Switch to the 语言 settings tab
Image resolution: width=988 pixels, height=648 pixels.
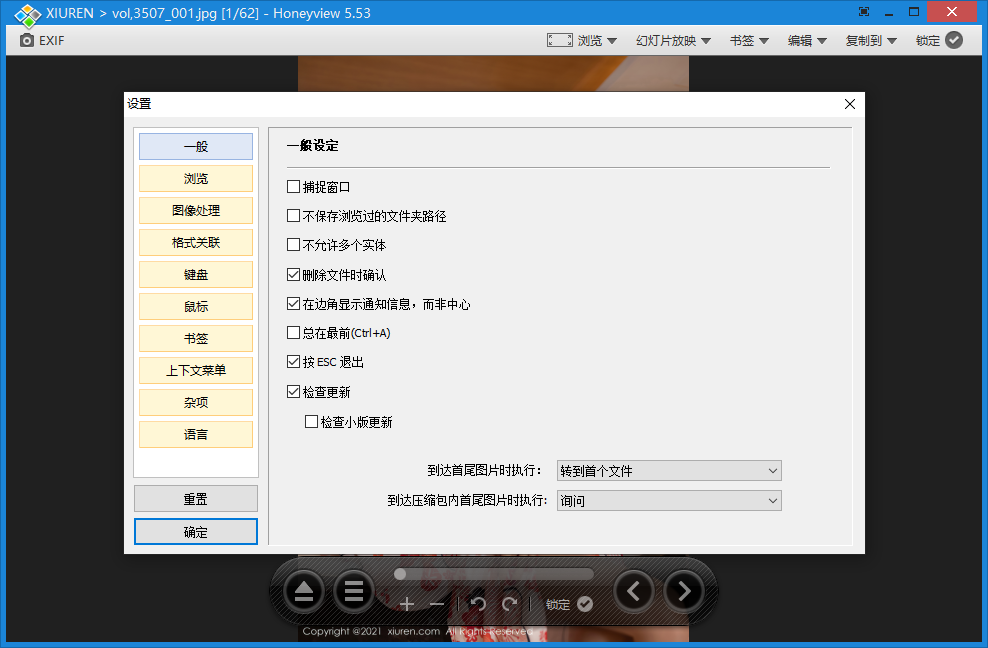[x=195, y=434]
